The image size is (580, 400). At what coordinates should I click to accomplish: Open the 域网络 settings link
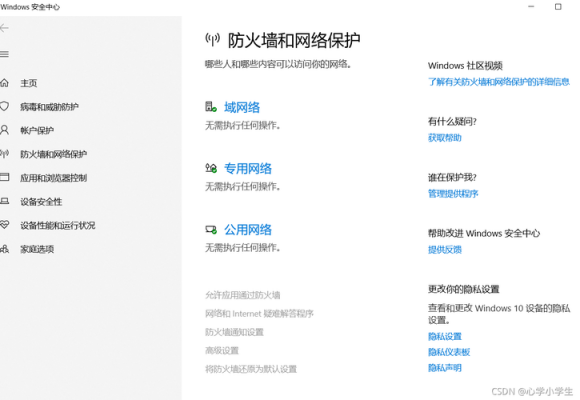(x=242, y=107)
